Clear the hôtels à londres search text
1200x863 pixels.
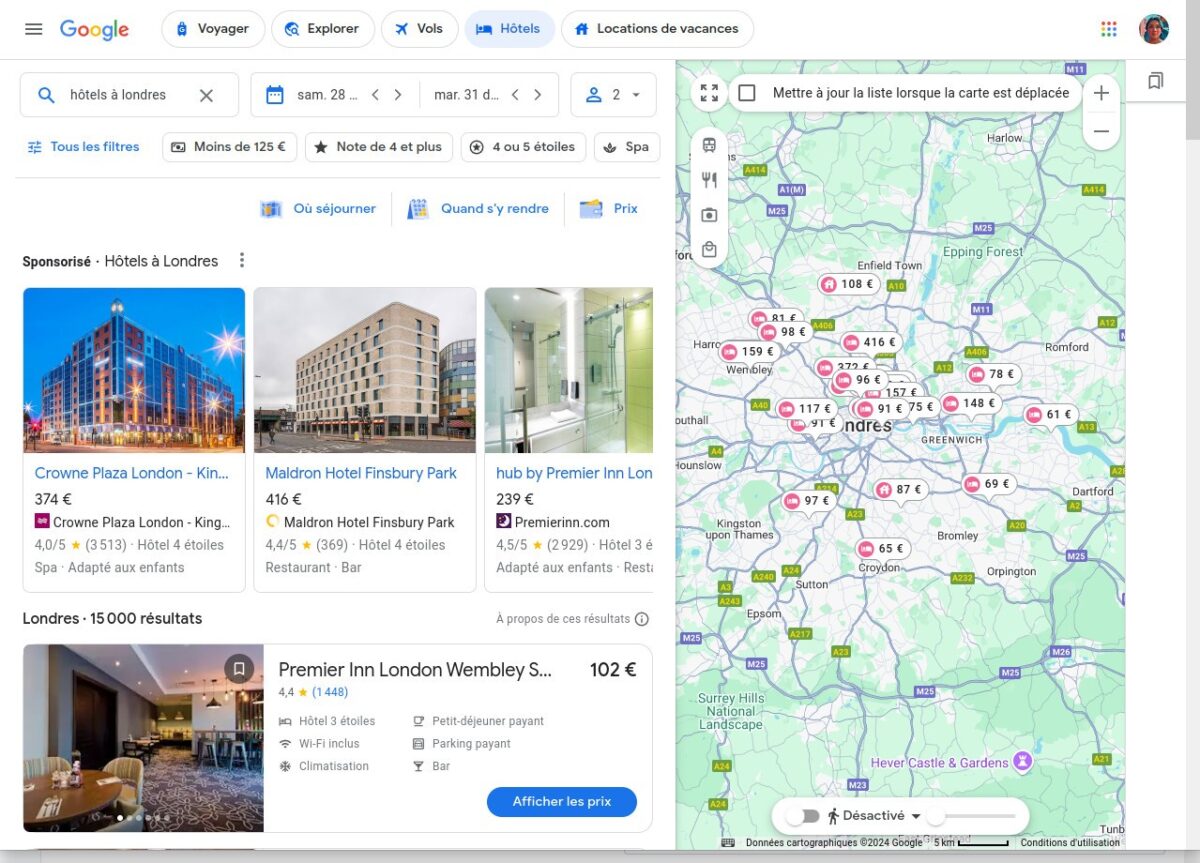(x=206, y=95)
